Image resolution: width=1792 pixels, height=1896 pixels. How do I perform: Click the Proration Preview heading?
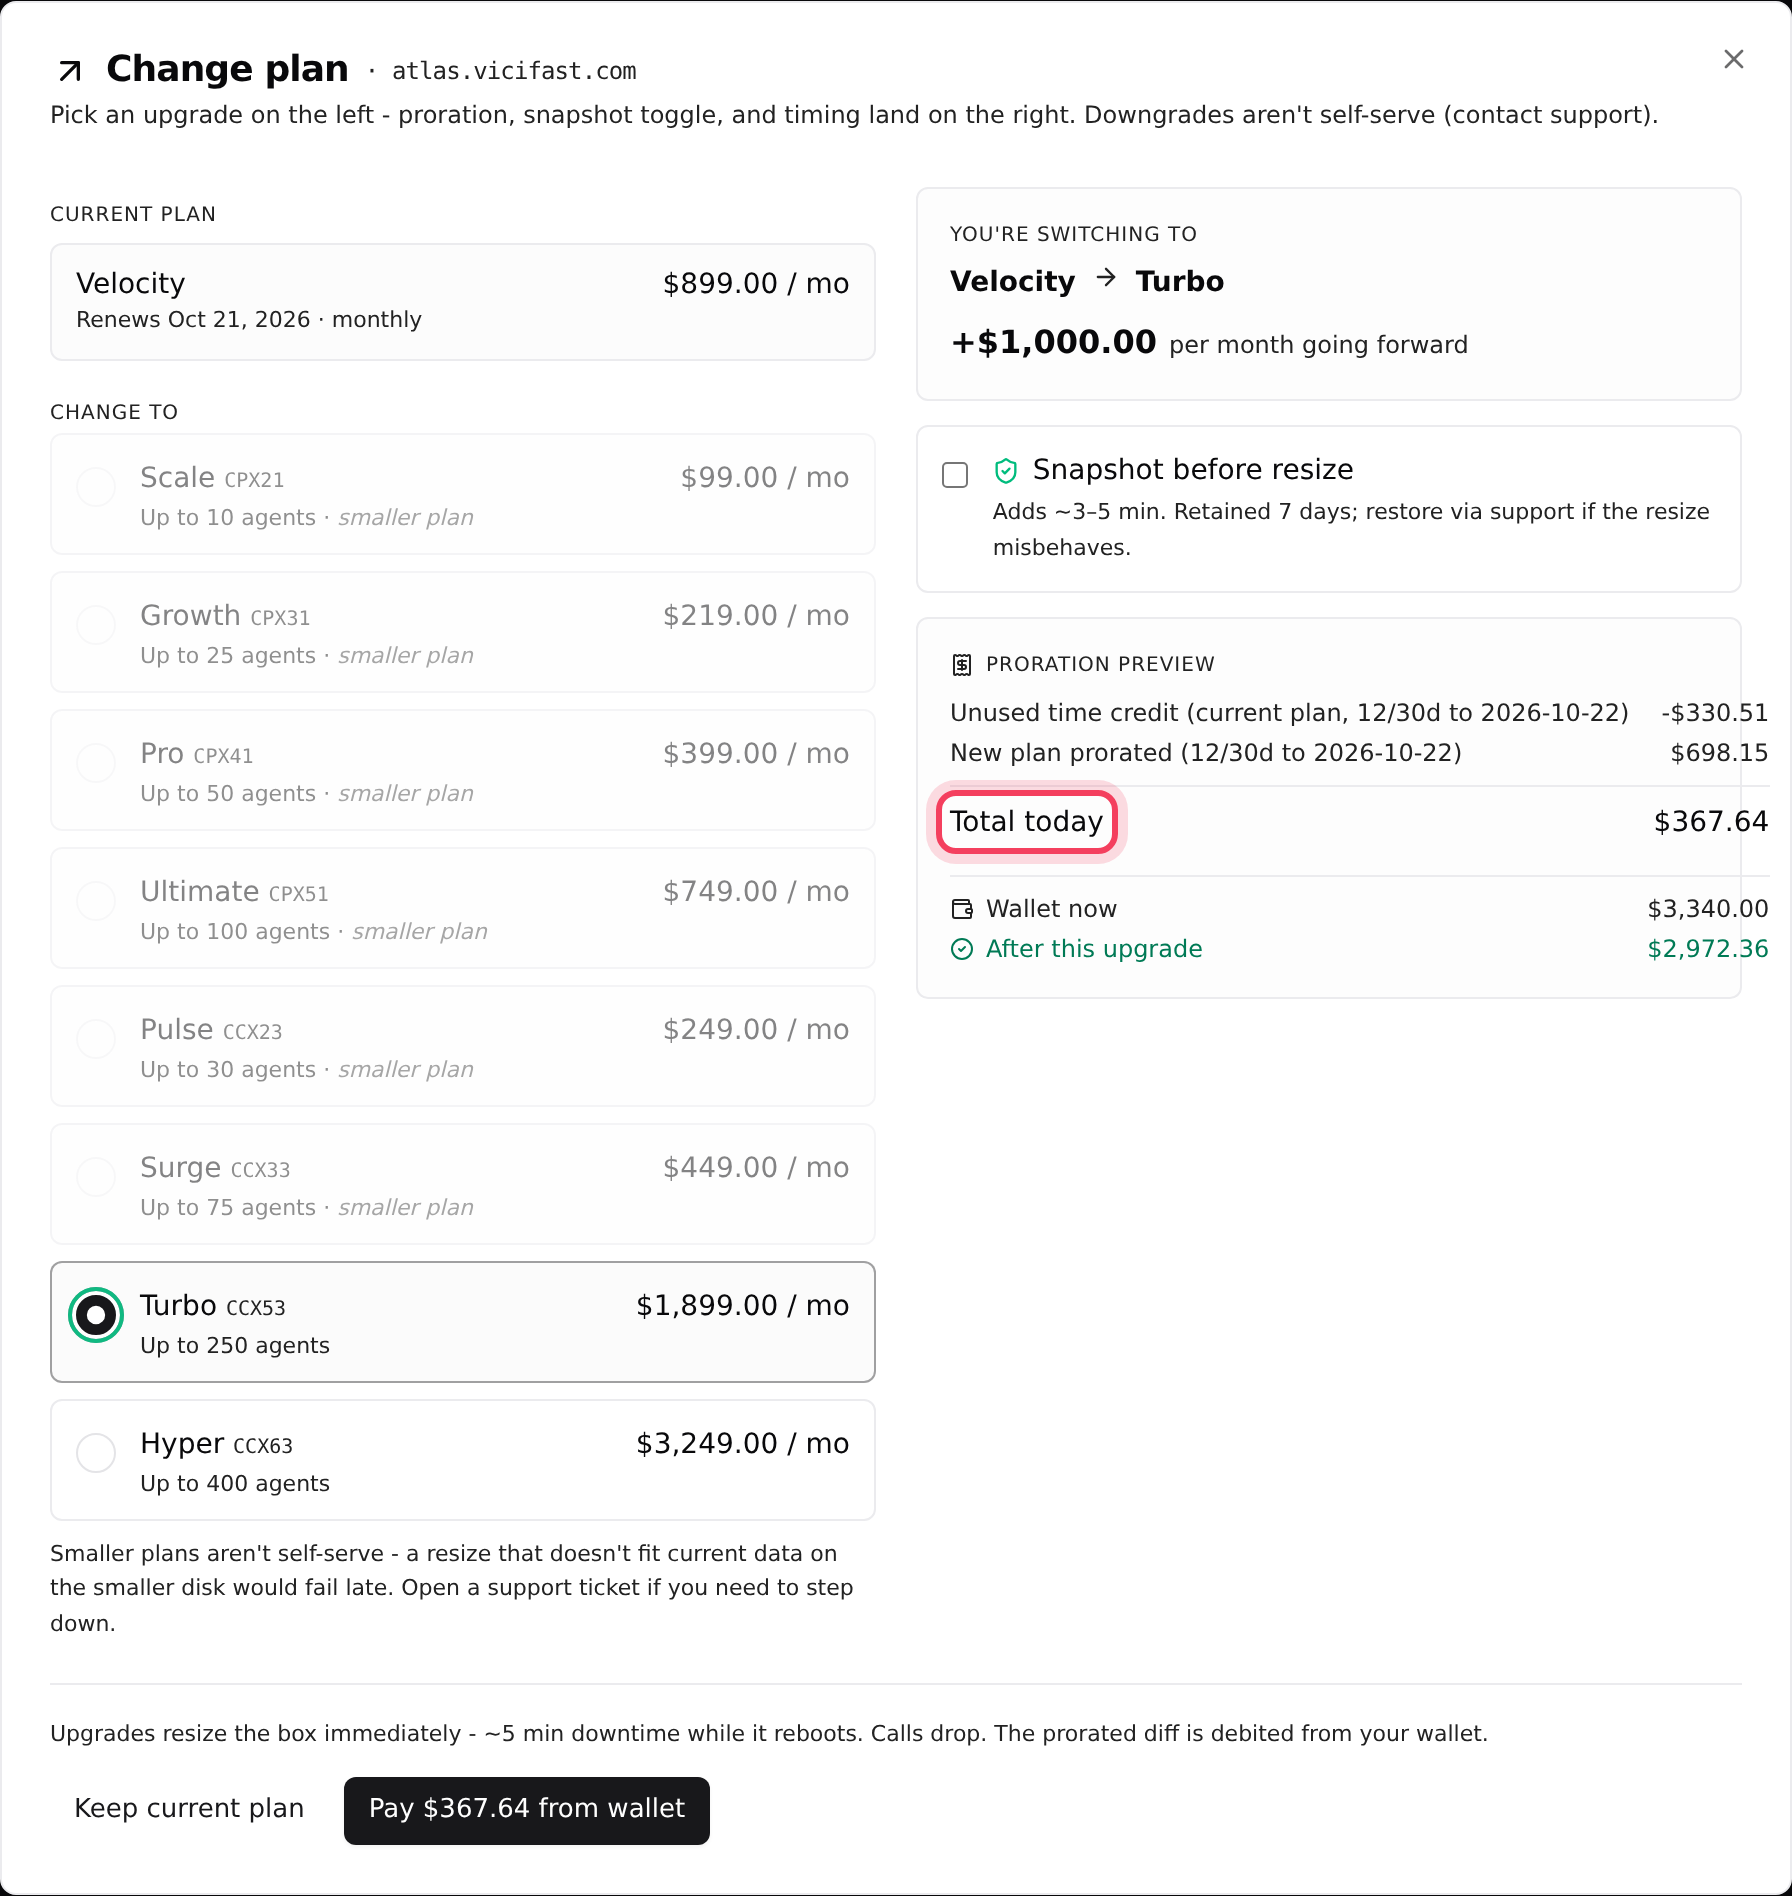pyautogui.click(x=1100, y=665)
